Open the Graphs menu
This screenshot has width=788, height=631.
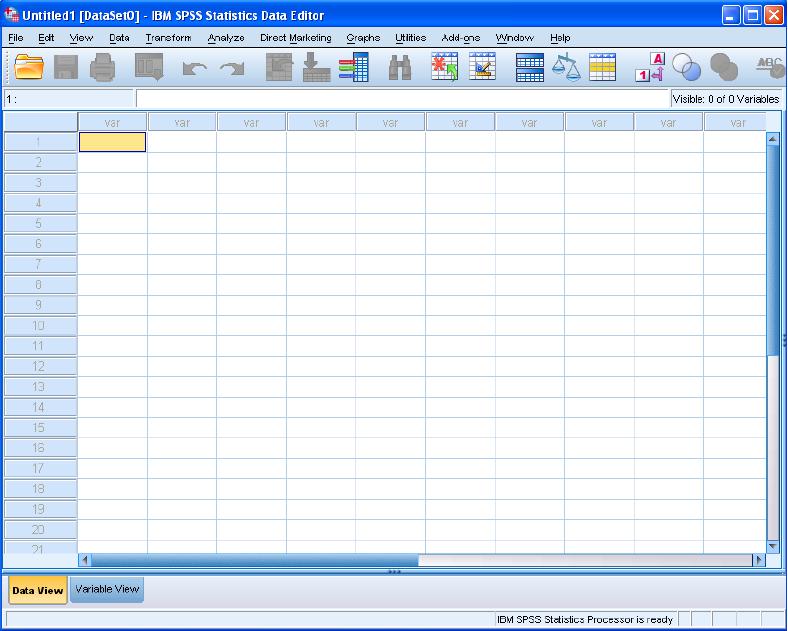[363, 38]
